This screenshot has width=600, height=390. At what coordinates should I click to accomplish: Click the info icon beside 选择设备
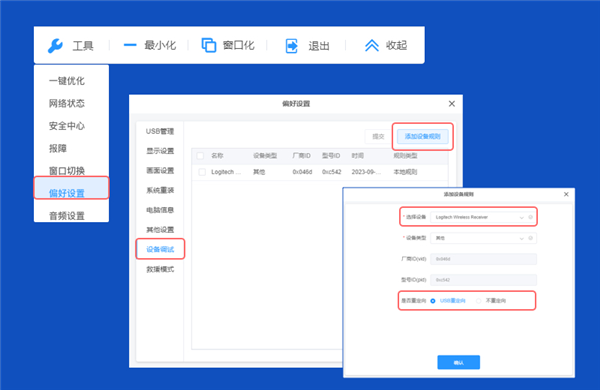531,217
